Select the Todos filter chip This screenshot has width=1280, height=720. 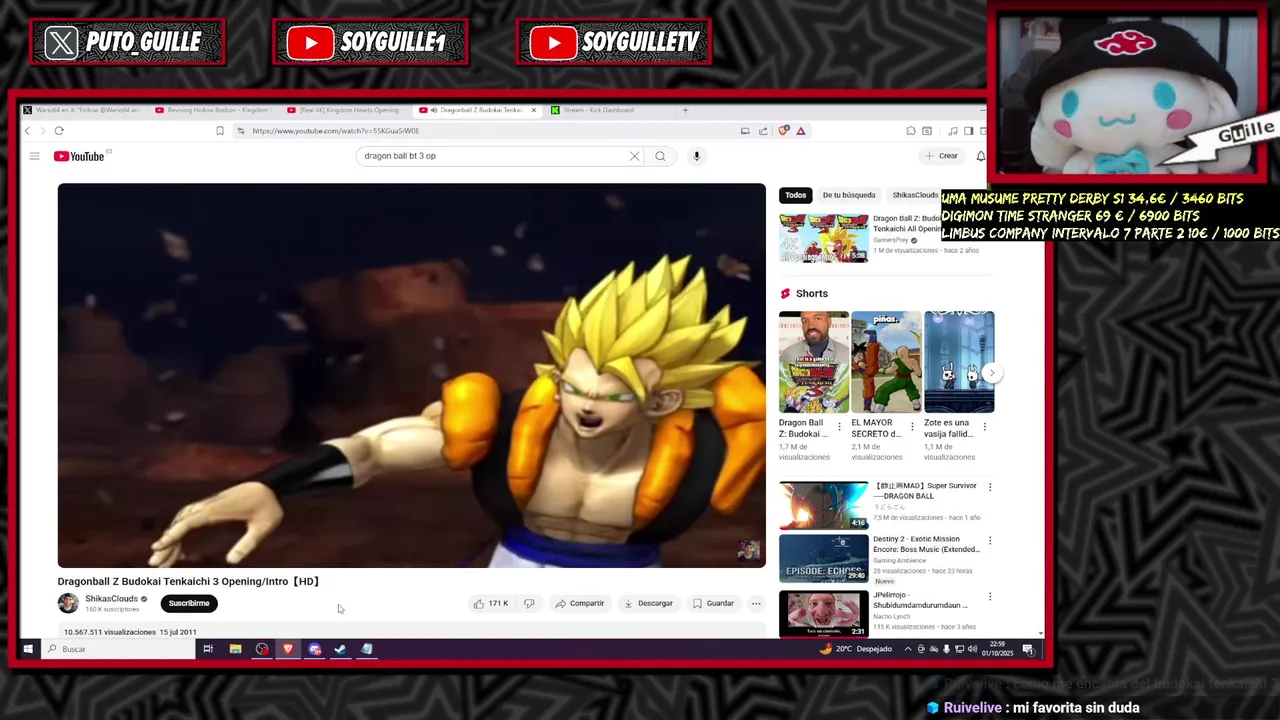(x=795, y=195)
